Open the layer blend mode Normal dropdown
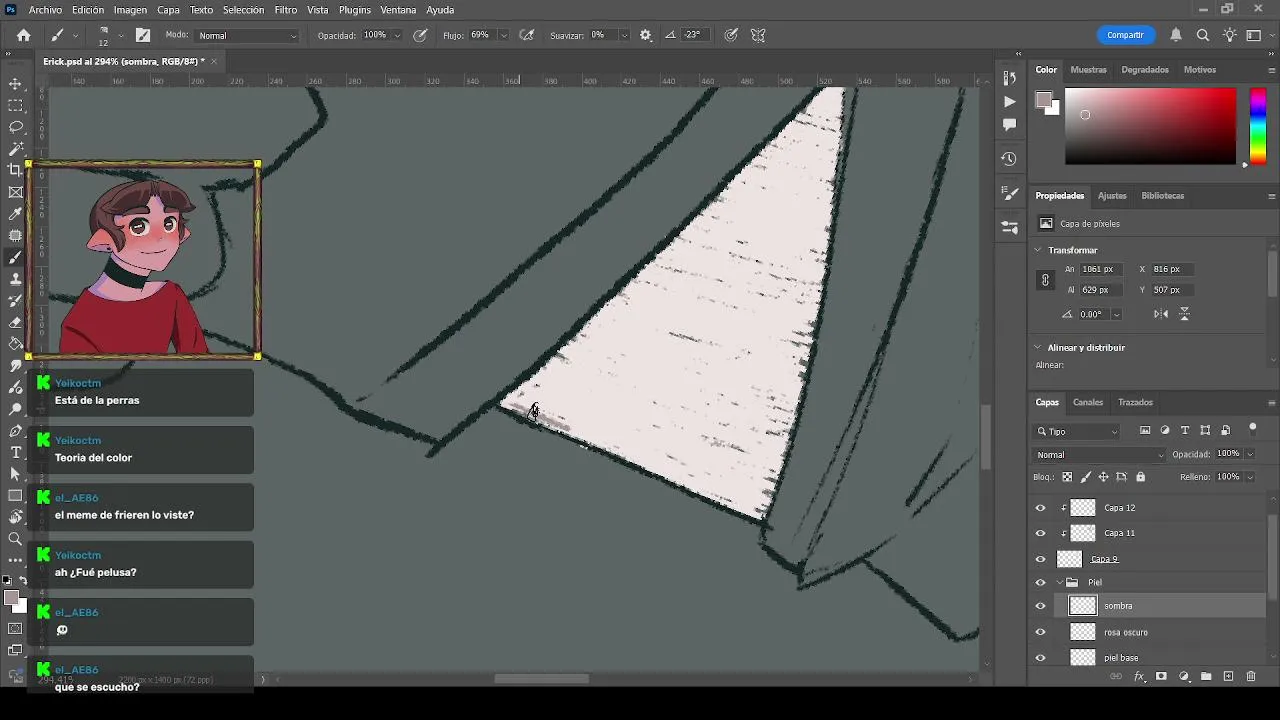Viewport: 1280px width, 720px height. point(1099,455)
